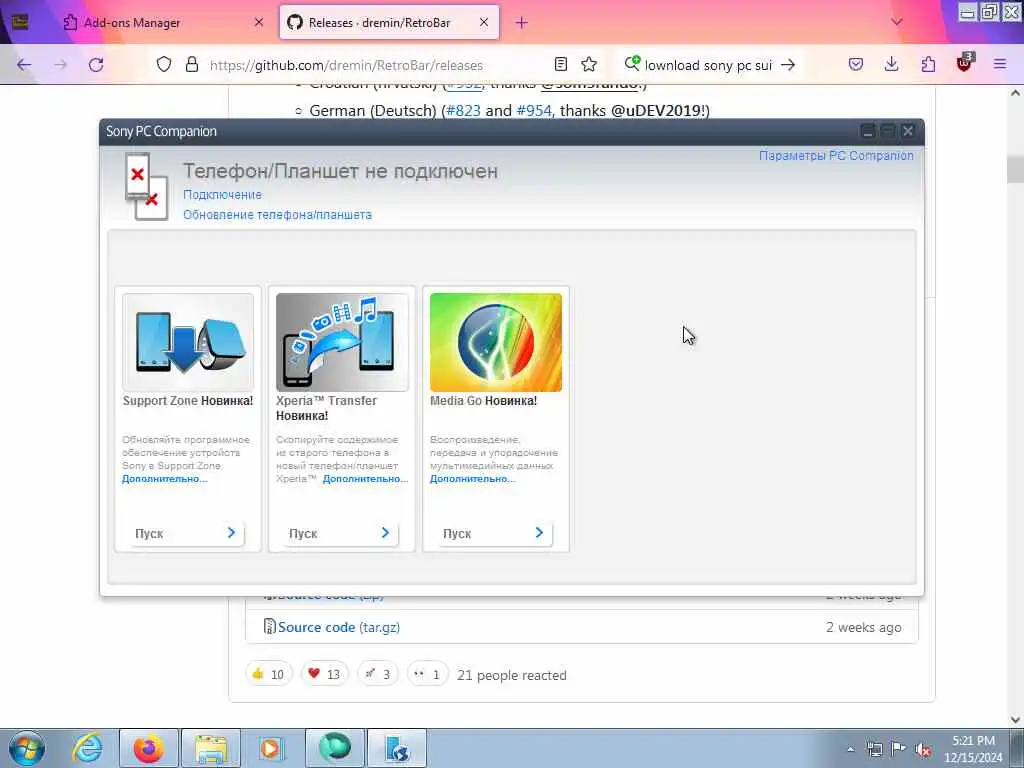Open @uDEV2019 user mention
This screenshot has height=768, width=1024.
click(656, 110)
